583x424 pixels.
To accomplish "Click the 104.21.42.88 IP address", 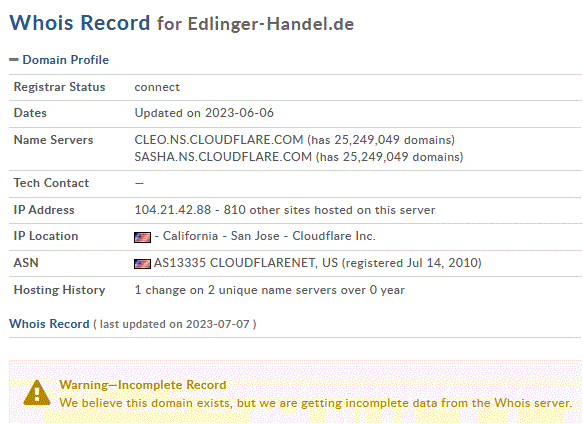I will click(x=173, y=210).
